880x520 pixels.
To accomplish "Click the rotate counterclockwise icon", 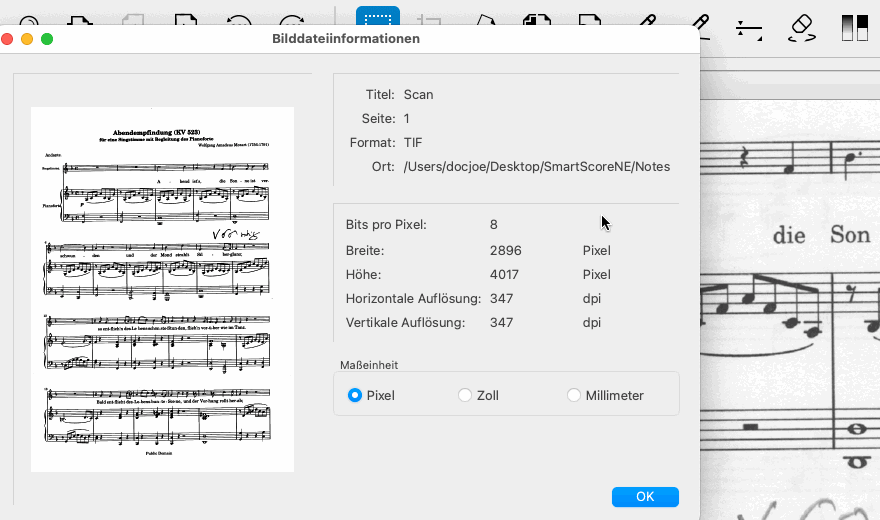I will tap(239, 21).
